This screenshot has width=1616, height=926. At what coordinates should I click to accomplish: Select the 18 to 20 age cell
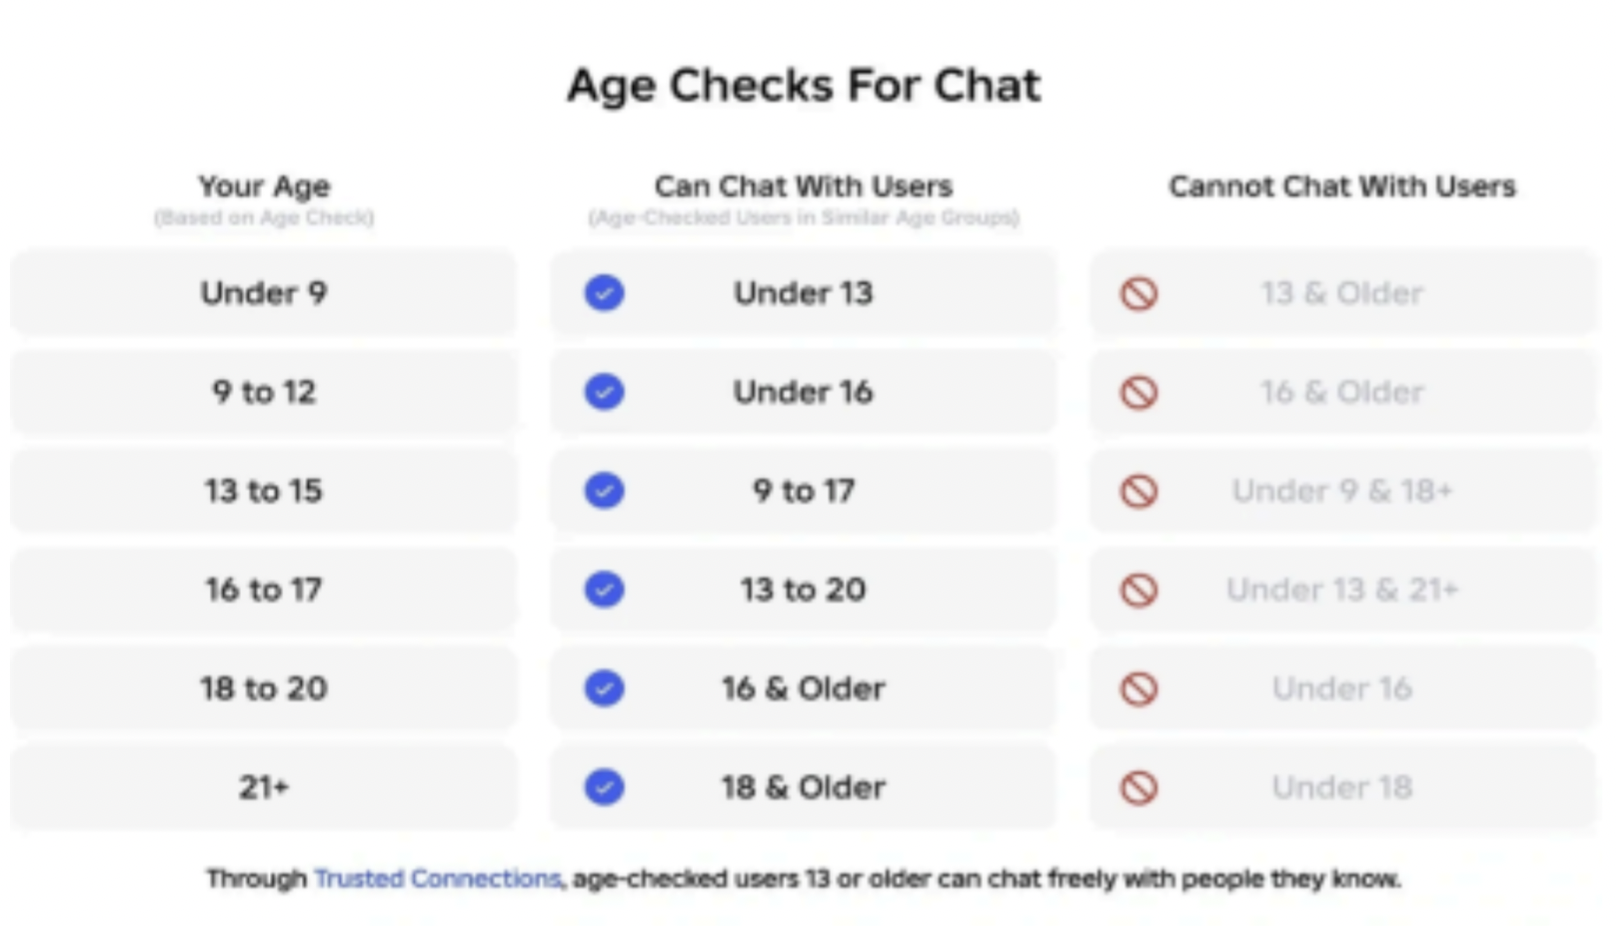(x=264, y=688)
